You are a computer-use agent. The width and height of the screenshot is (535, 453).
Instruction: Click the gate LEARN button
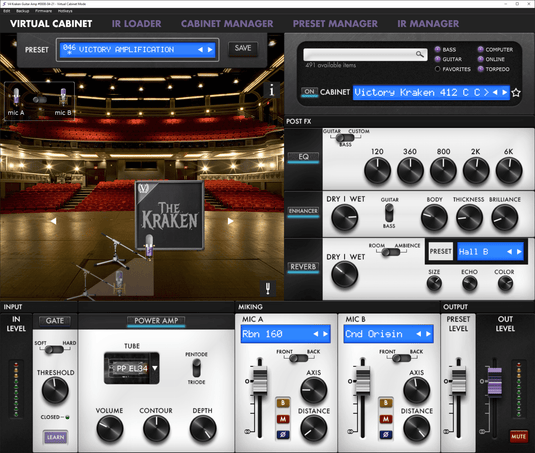pos(55,437)
